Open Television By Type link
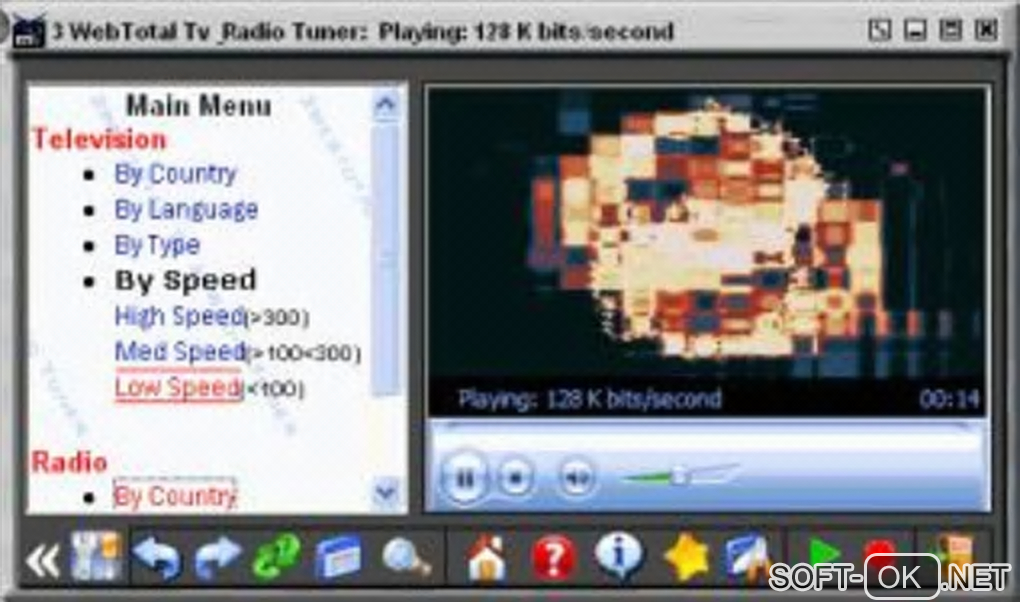 157,245
